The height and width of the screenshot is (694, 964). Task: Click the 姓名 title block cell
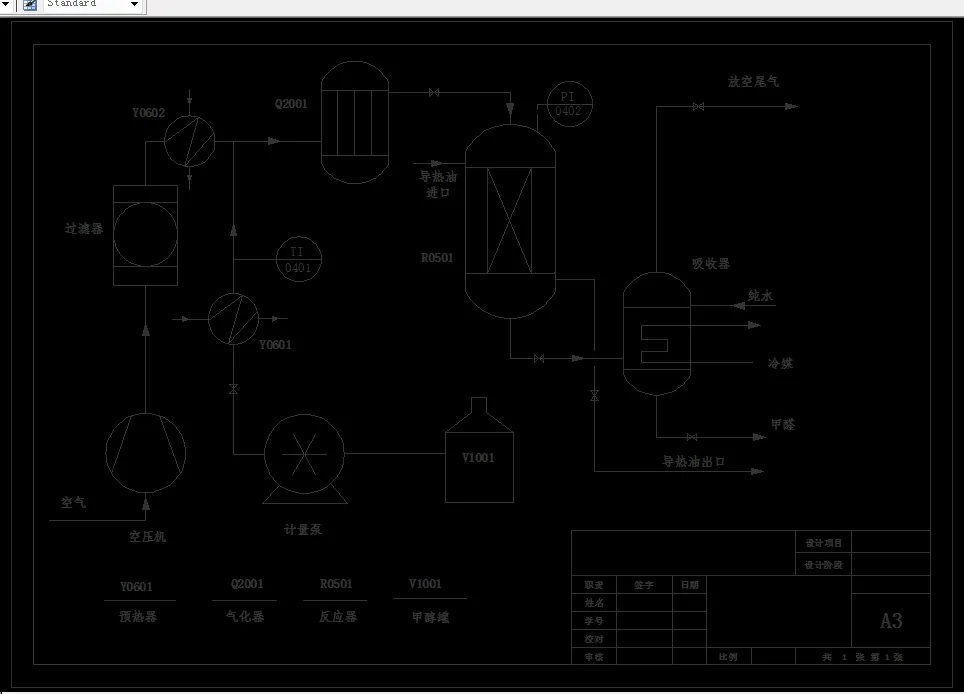(594, 603)
